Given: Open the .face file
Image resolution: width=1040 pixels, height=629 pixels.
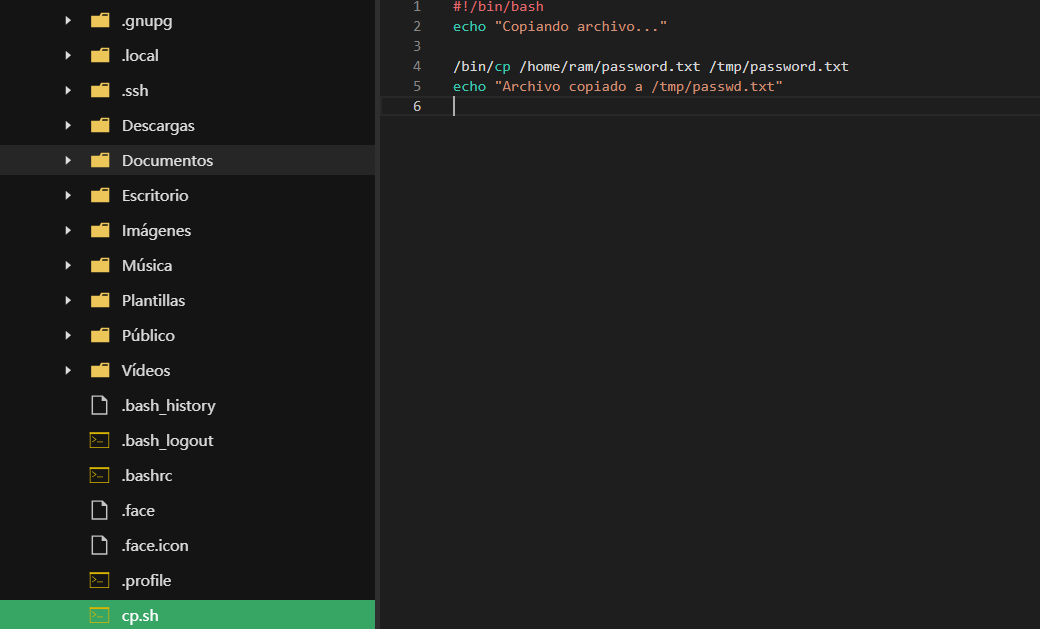Looking at the screenshot, I should click(x=138, y=511).
